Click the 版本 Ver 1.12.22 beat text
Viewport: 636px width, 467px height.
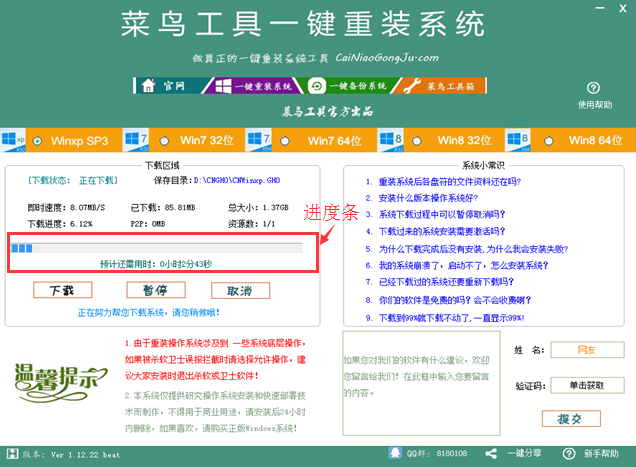click(x=71, y=455)
